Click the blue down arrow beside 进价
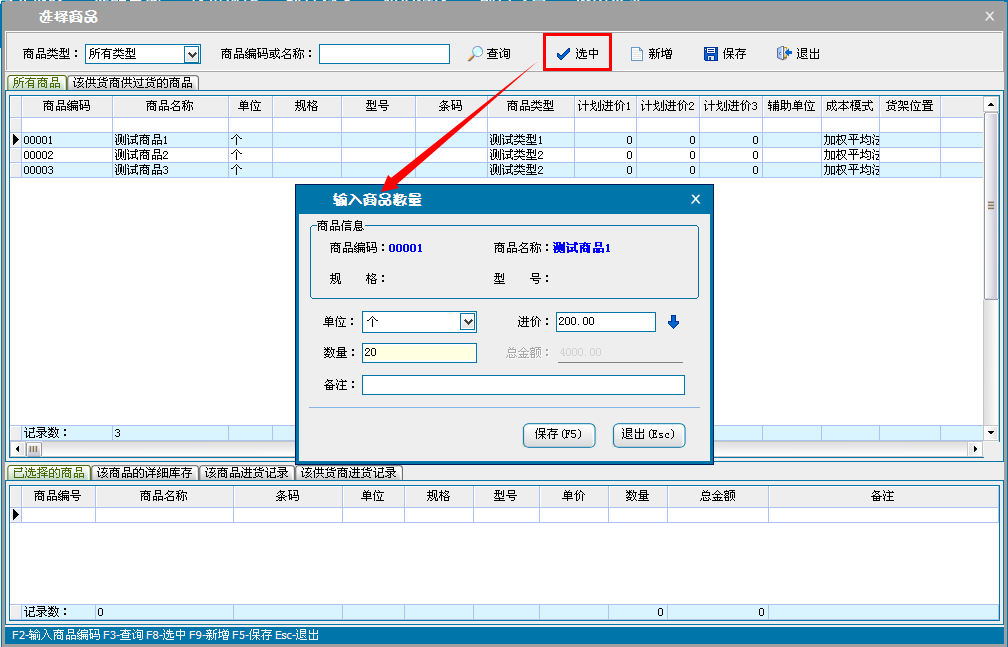Viewport: 1008px width, 647px height. pos(673,322)
